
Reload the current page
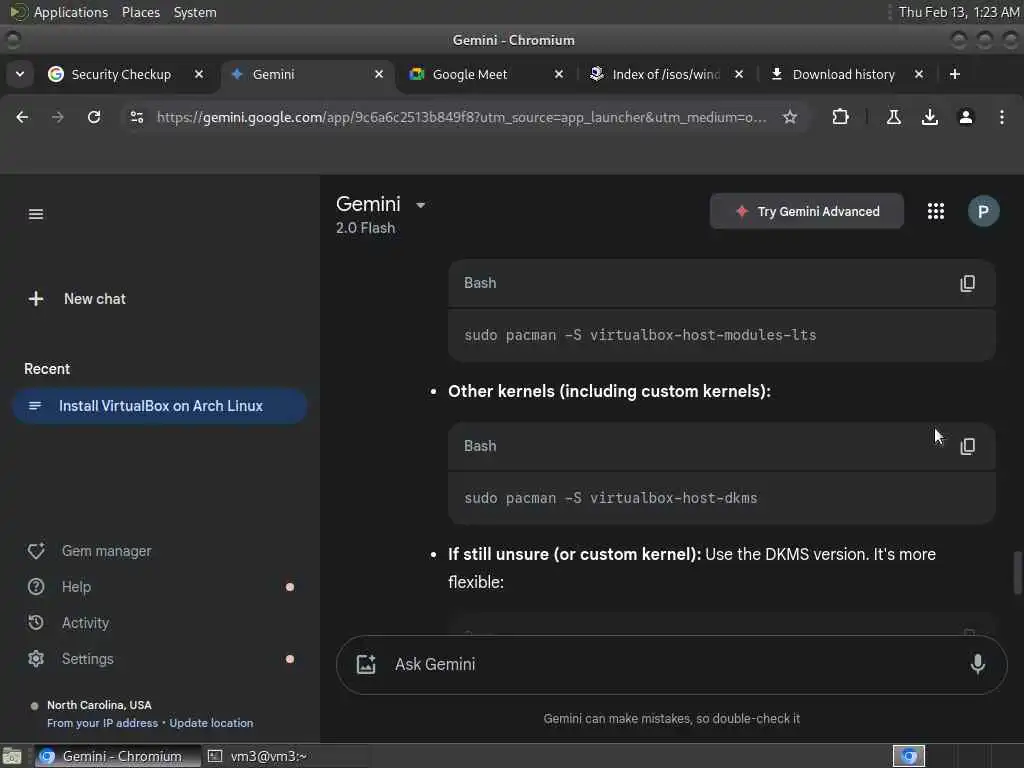[x=94, y=118]
